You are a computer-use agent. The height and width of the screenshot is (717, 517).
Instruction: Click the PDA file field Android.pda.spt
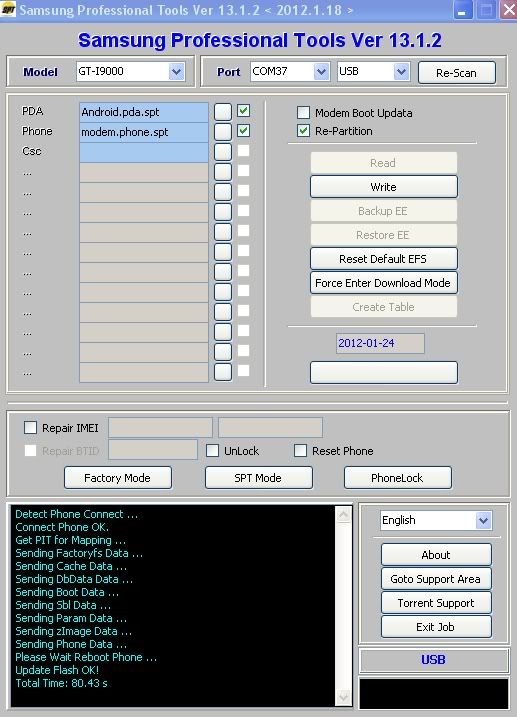pyautogui.click(x=144, y=112)
